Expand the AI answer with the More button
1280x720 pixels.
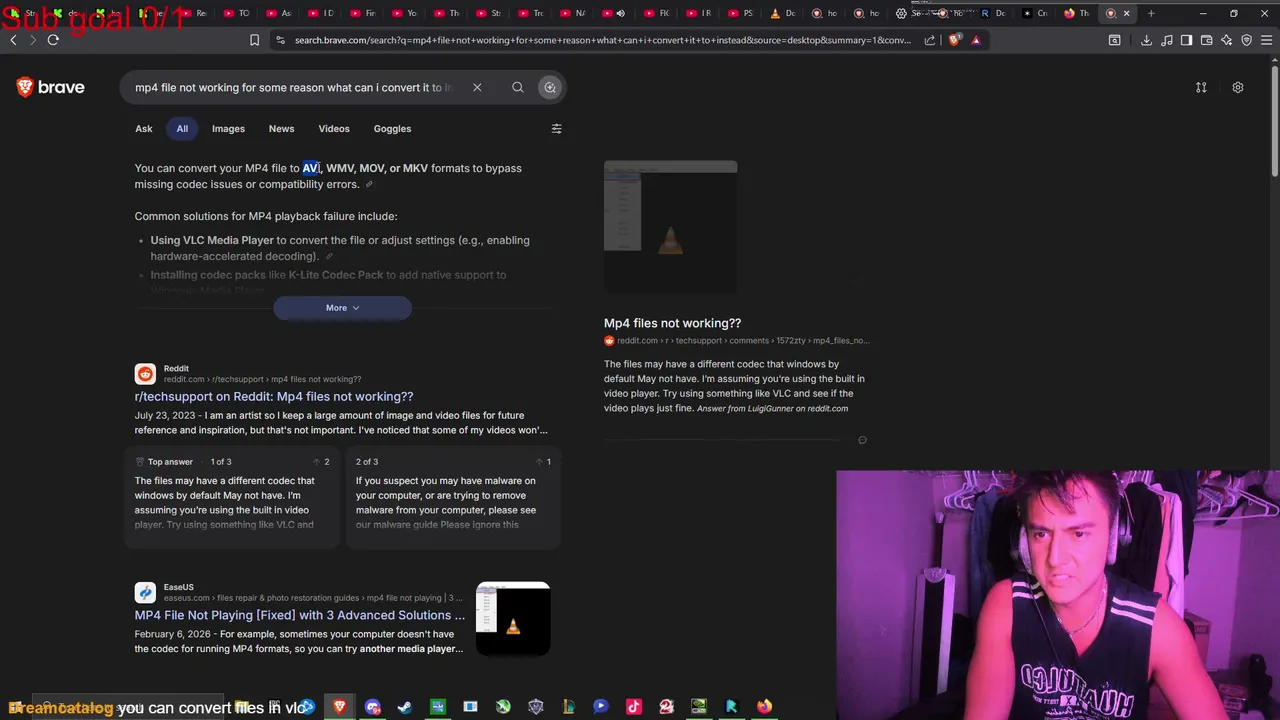point(342,308)
